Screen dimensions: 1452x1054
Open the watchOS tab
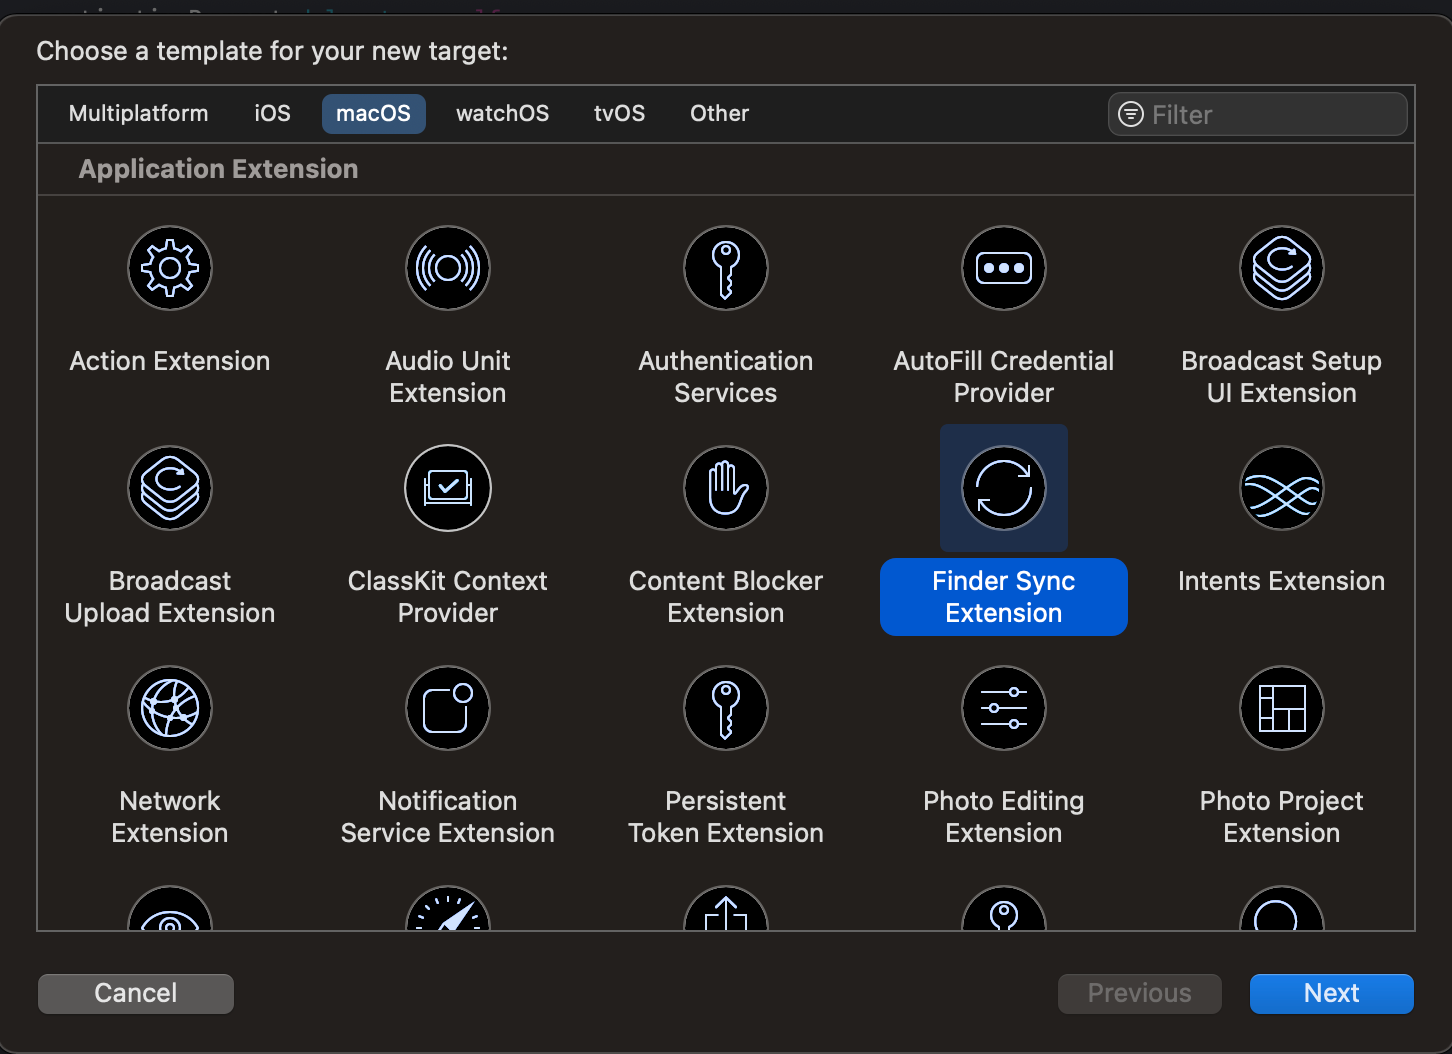pos(503,114)
